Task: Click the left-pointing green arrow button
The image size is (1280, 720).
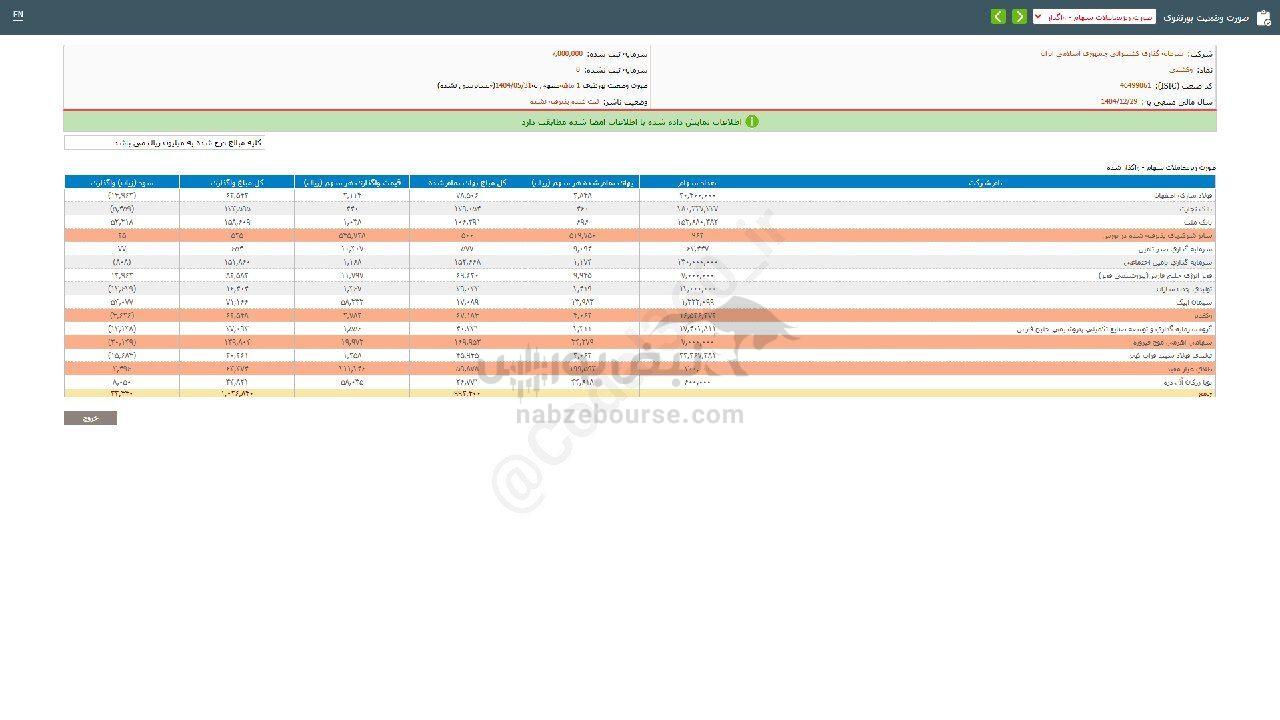Action: 998,17
